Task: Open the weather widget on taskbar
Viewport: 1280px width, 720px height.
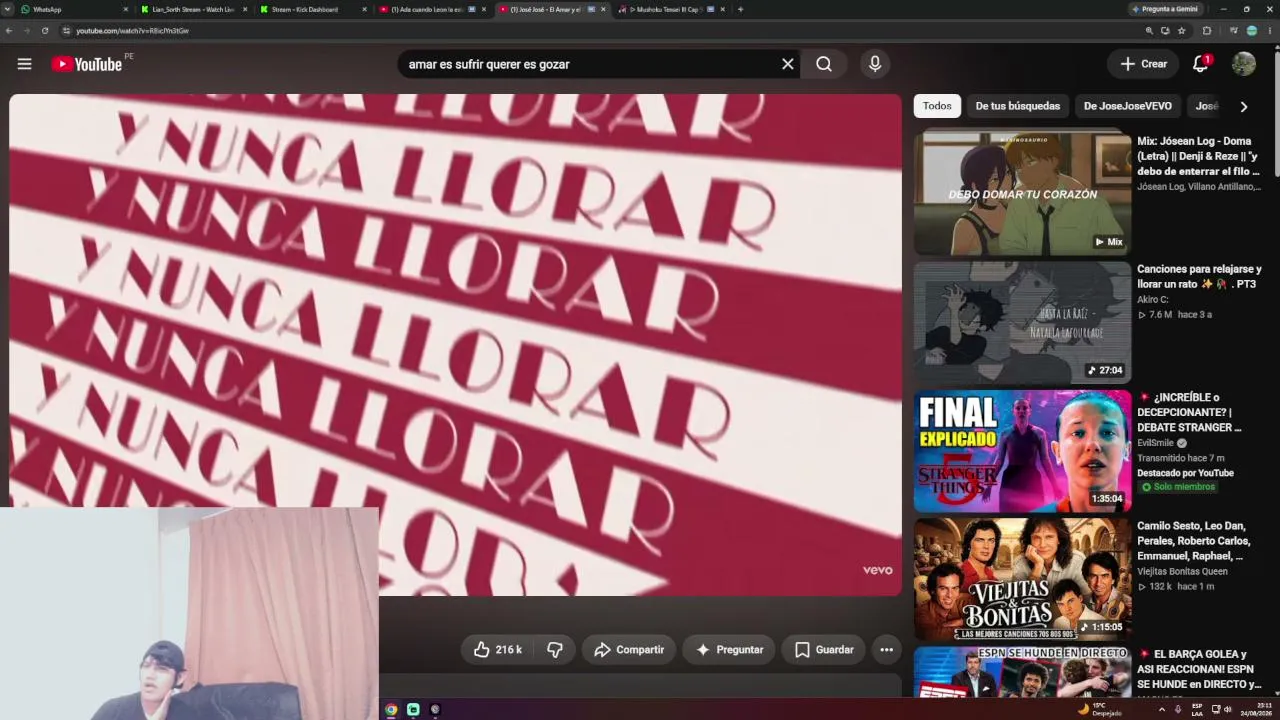Action: click(x=1098, y=710)
